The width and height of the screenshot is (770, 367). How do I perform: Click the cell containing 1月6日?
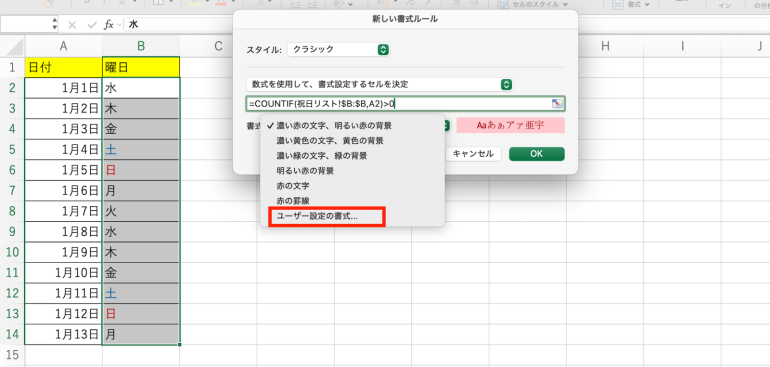(63, 191)
